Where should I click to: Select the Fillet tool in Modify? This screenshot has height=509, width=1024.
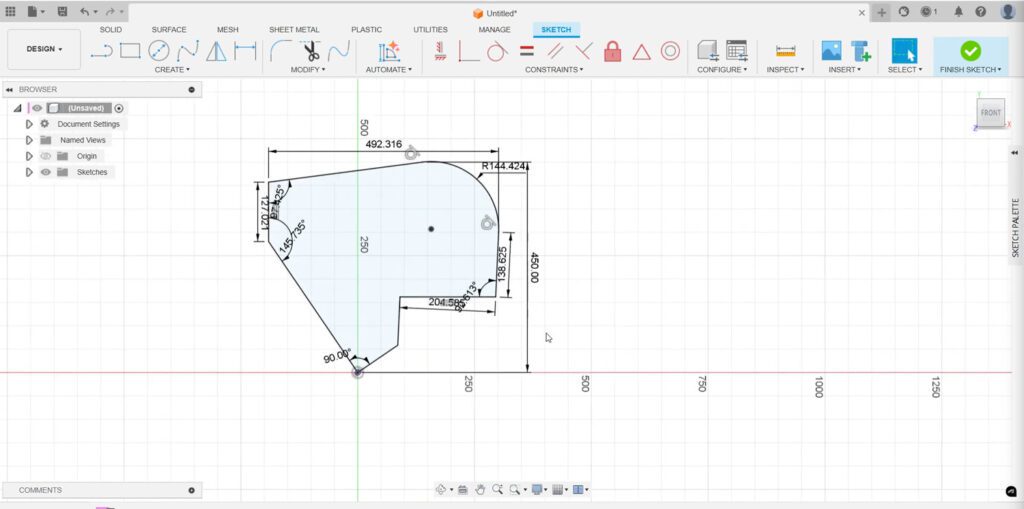click(281, 51)
